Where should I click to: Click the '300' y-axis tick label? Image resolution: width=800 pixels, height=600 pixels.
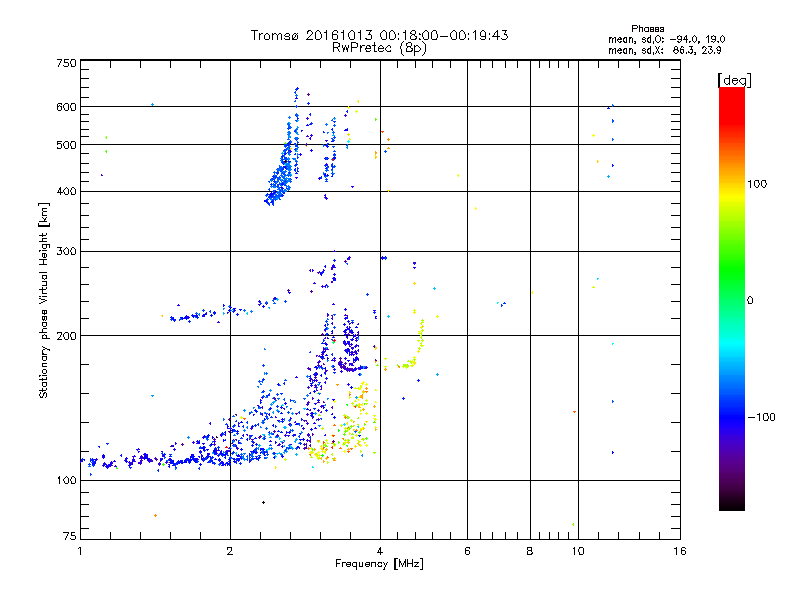tap(66, 252)
